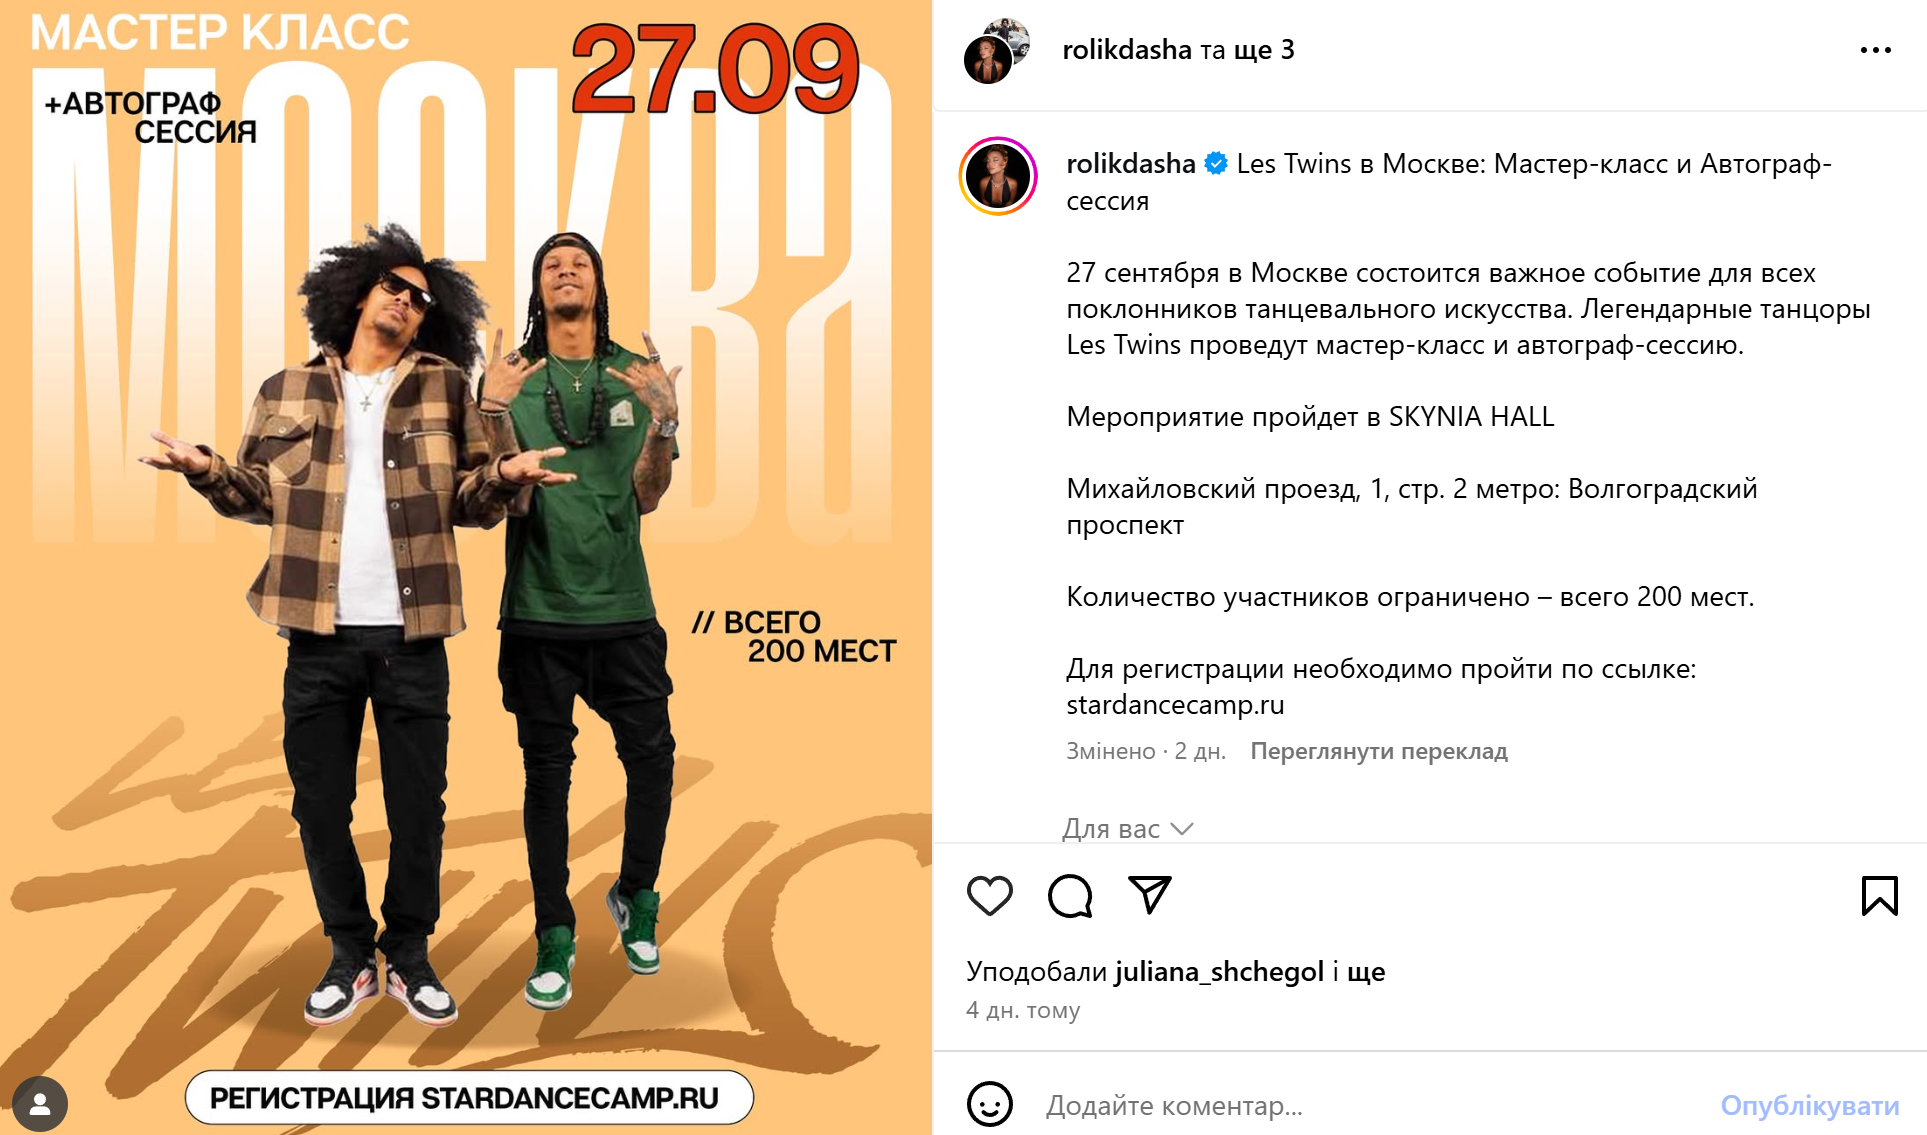This screenshot has height=1135, width=1927.
Task: Open the juliana_shchegol profile link
Action: click(x=1219, y=972)
